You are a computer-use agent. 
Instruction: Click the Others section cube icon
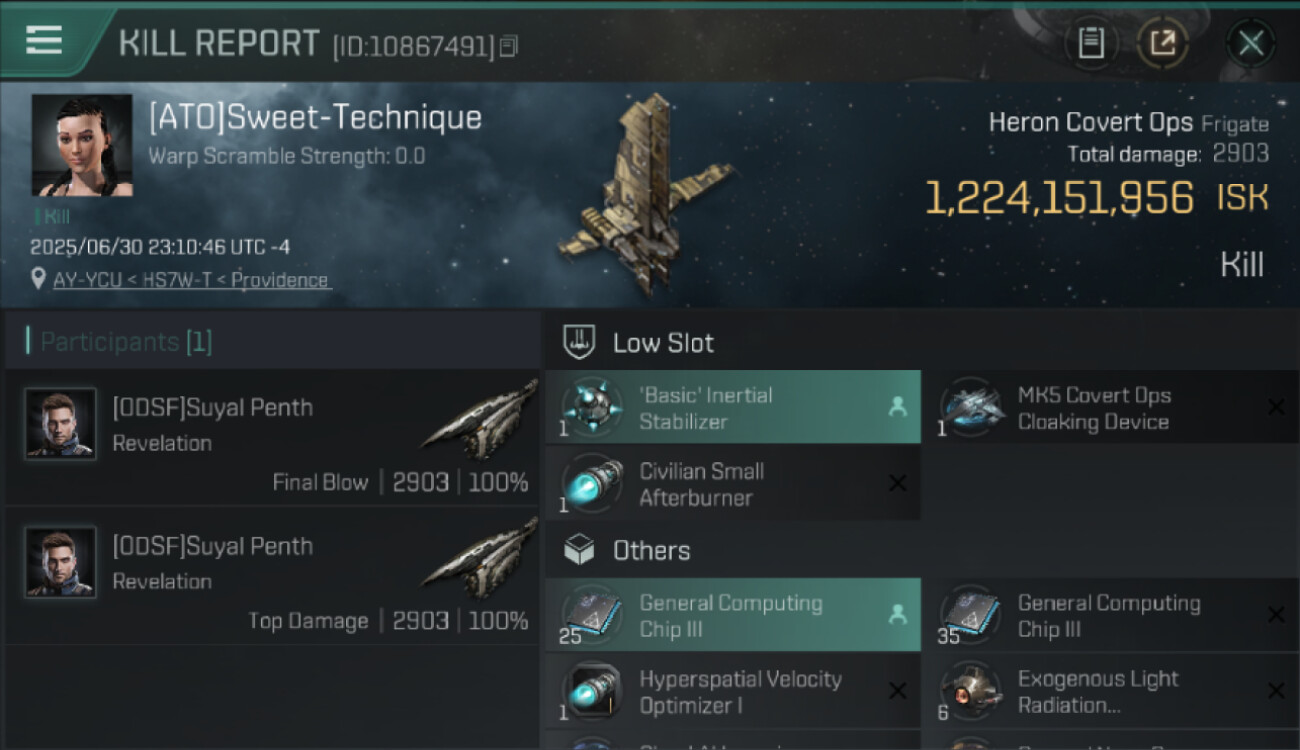point(581,550)
